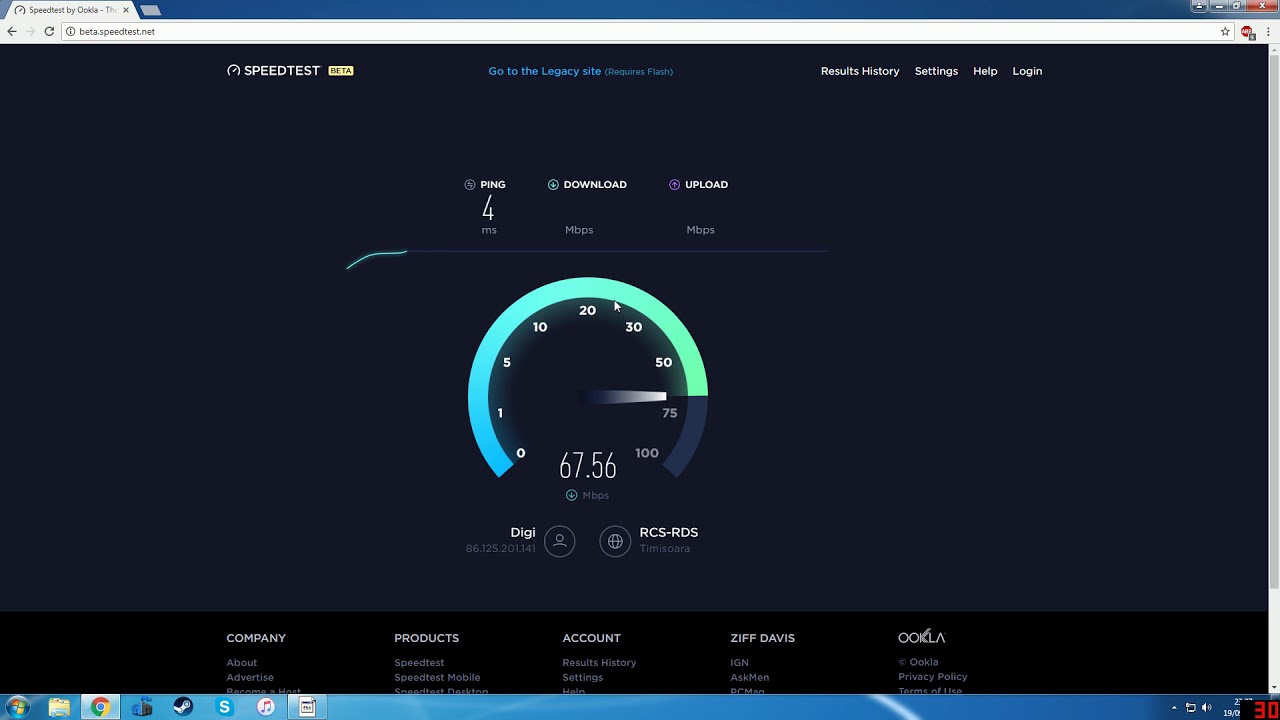Viewport: 1280px width, 720px height.
Task: Click the RCS-RDS server name
Action: point(669,533)
